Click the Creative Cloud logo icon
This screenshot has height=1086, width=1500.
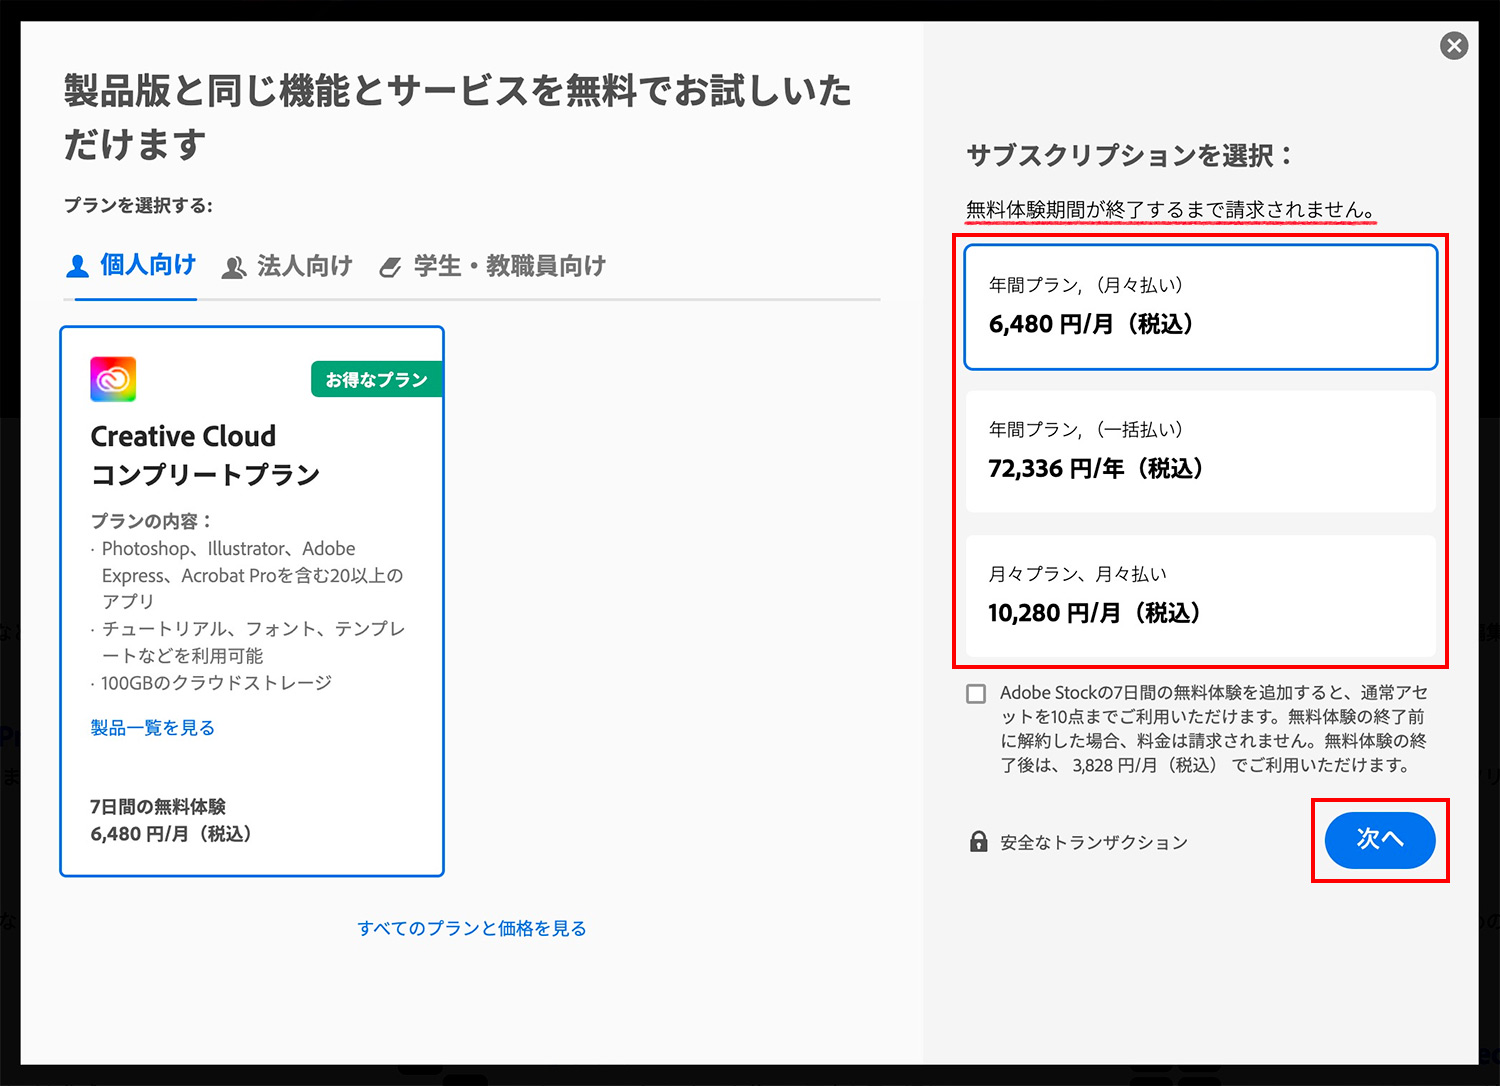(x=113, y=379)
